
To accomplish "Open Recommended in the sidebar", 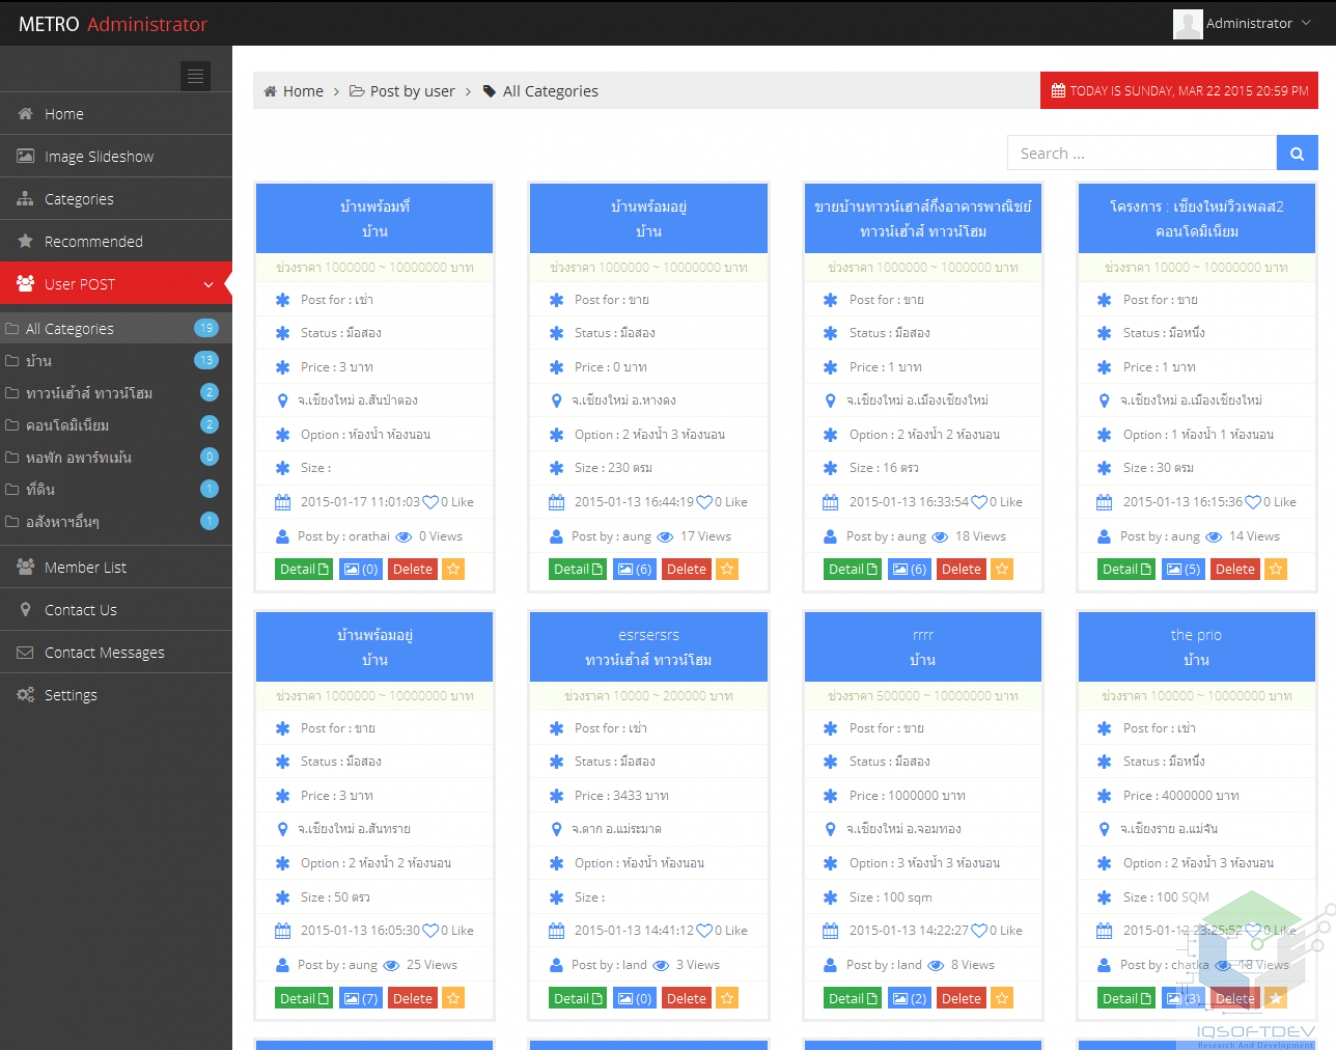I will click(116, 242).
